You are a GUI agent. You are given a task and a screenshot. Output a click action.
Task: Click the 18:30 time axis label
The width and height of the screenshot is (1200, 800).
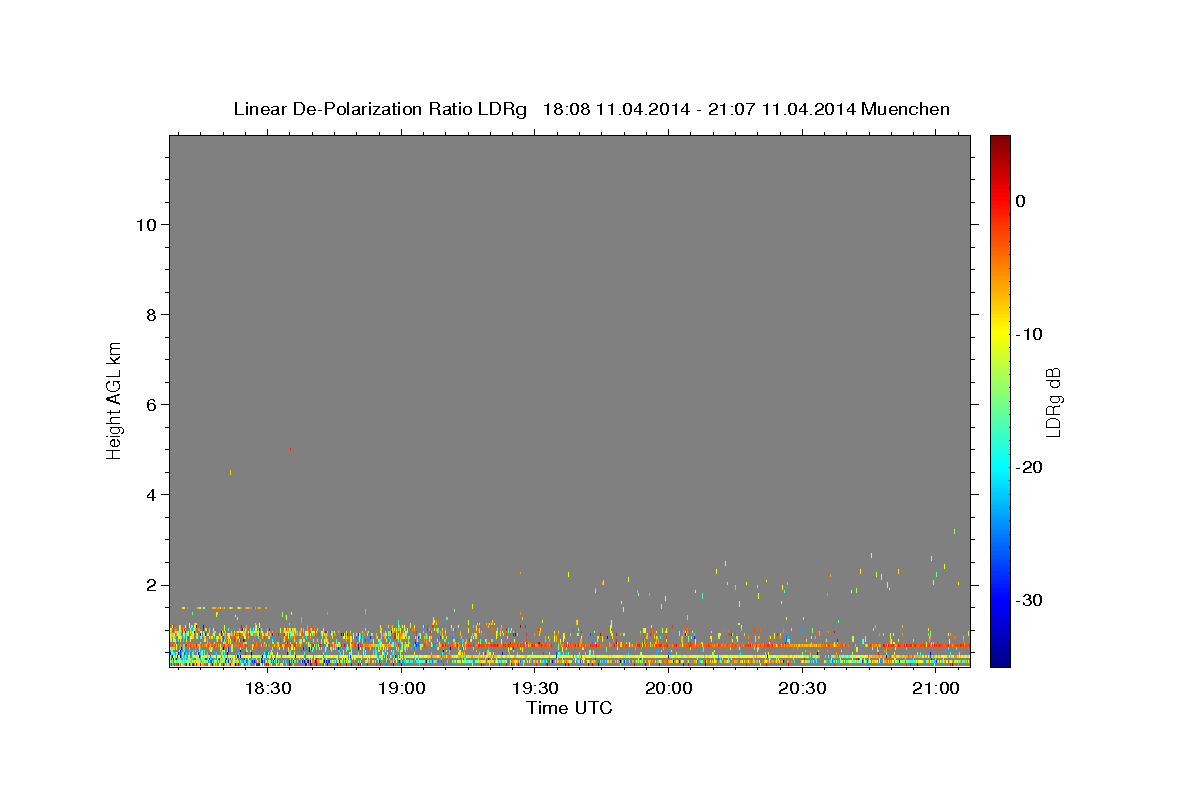pos(268,689)
